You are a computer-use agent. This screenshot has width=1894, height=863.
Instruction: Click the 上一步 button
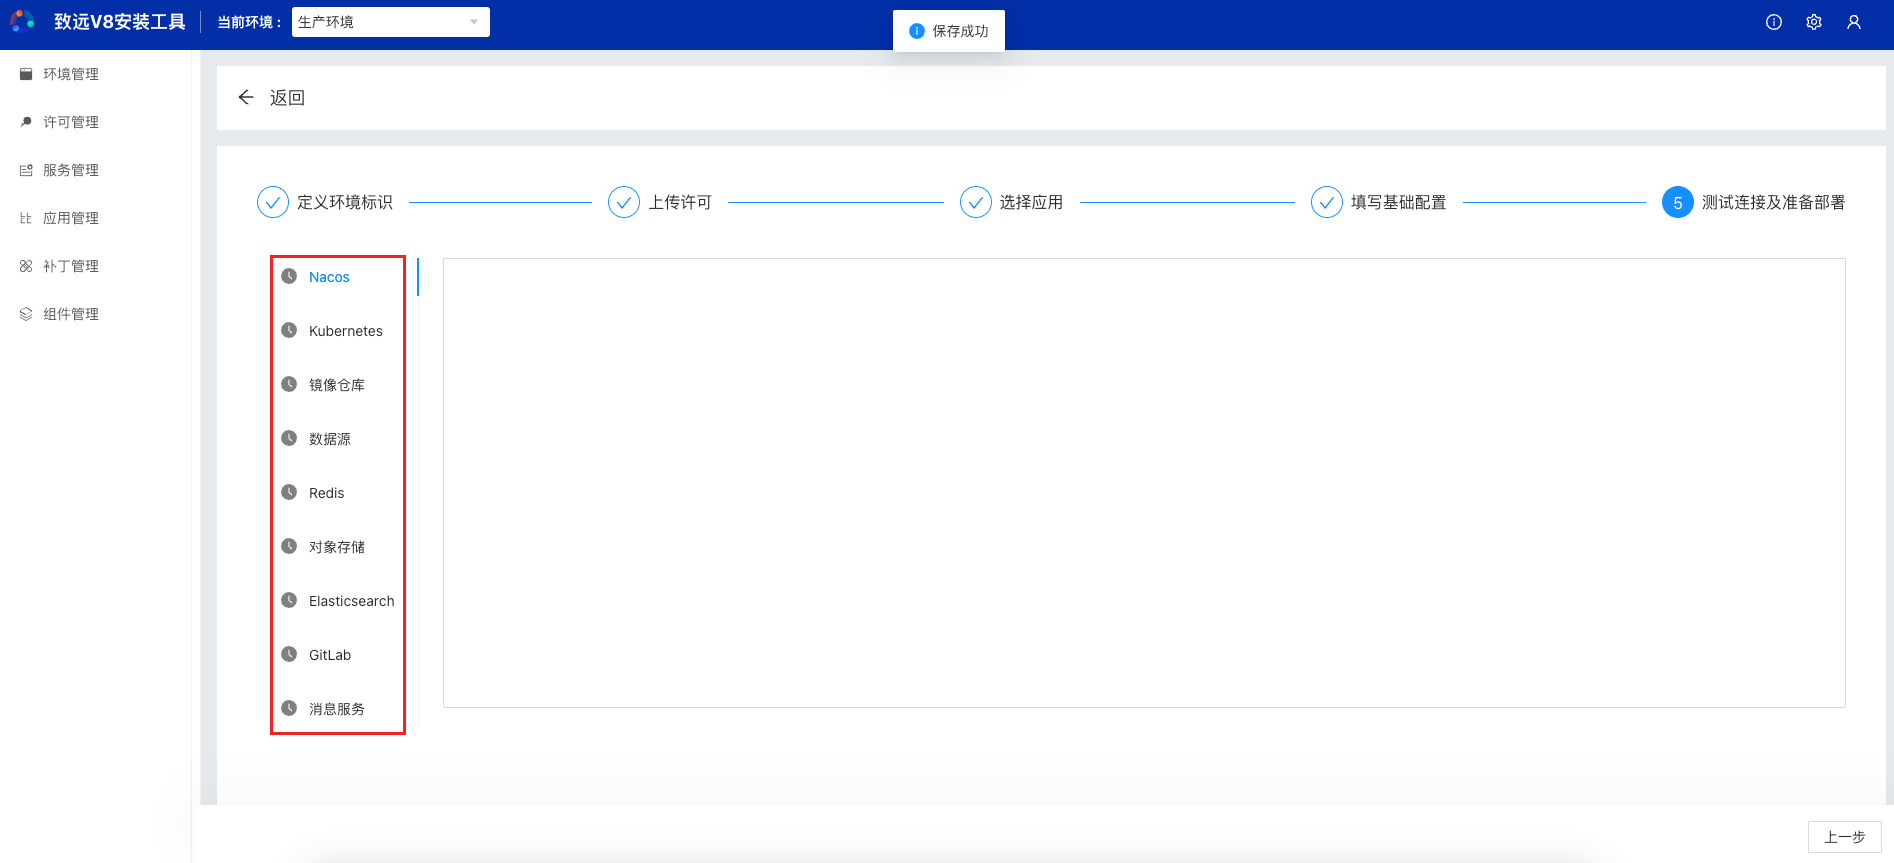pos(1844,837)
